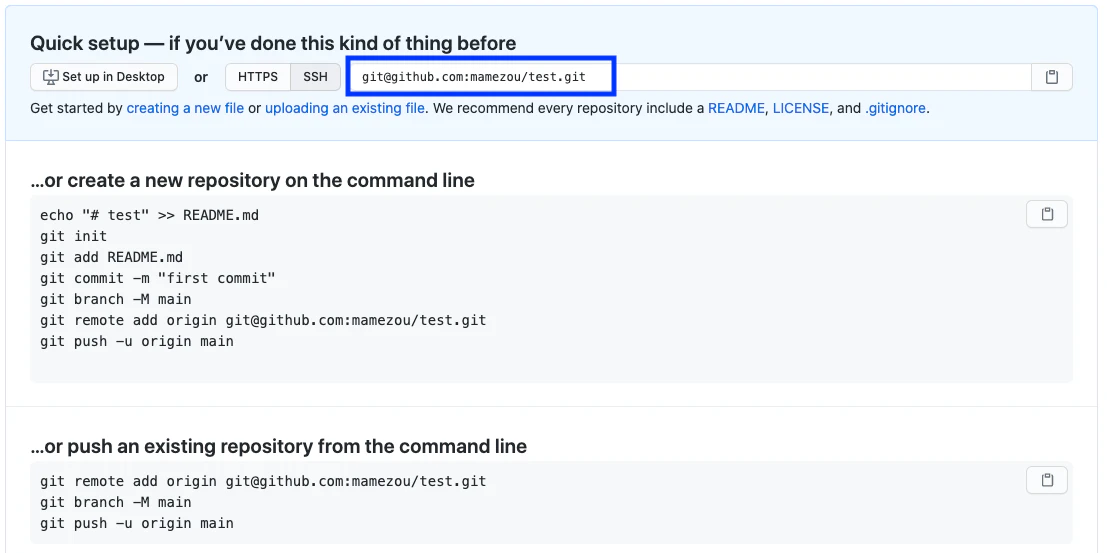Focus the git@github.com:mamezou/test.git URL field

[688, 77]
